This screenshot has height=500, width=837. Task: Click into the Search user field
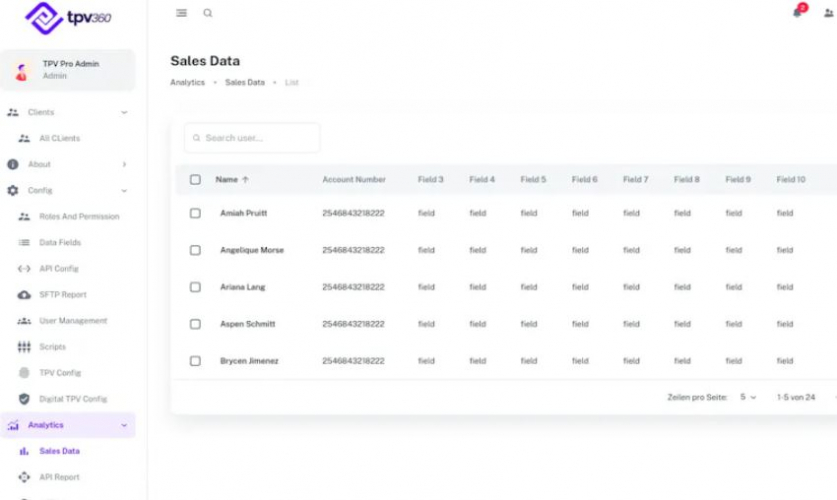coord(252,138)
